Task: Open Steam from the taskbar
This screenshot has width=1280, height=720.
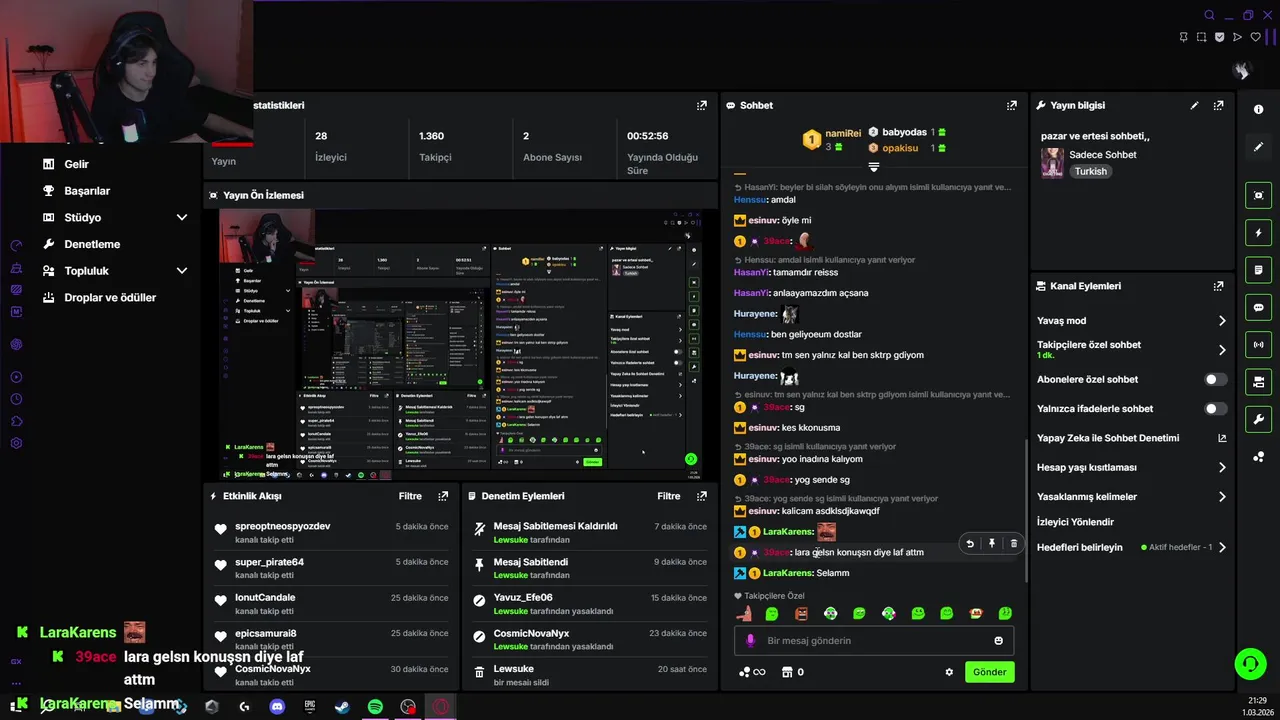Action: [x=342, y=707]
